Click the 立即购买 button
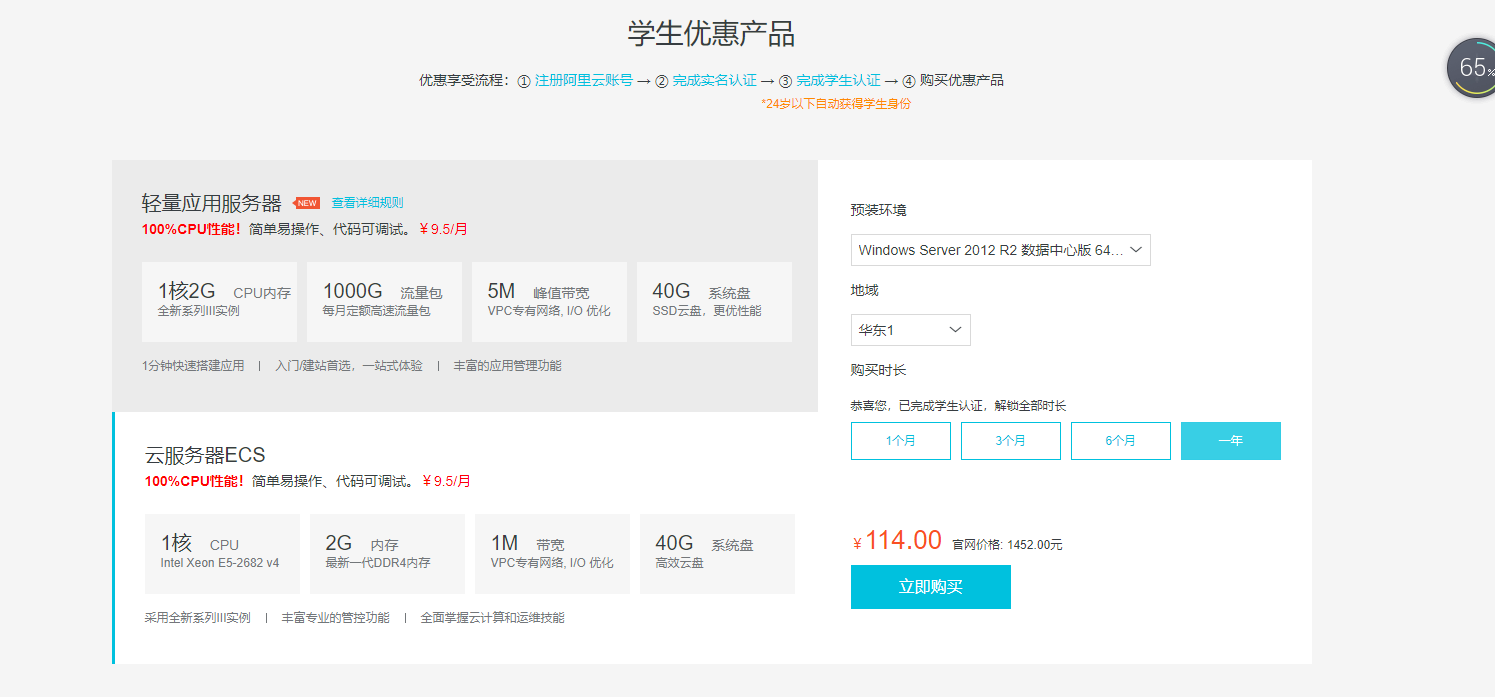Viewport: 1495px width, 697px height. (x=930, y=587)
